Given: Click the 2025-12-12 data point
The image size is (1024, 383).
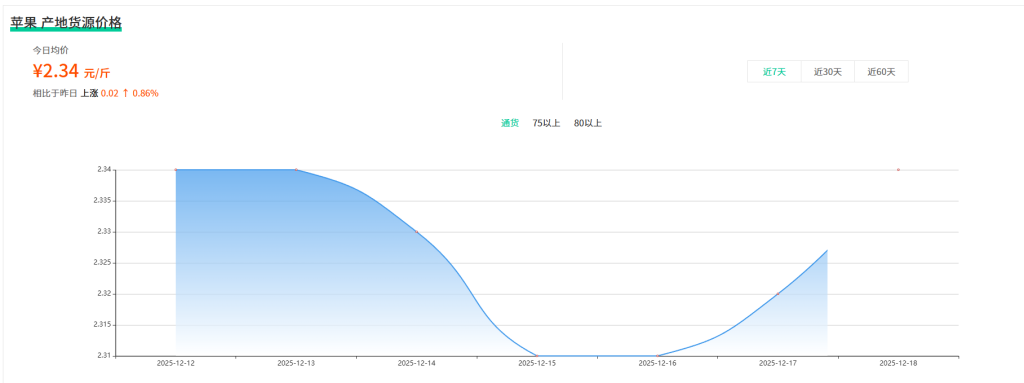Looking at the screenshot, I should [x=176, y=170].
